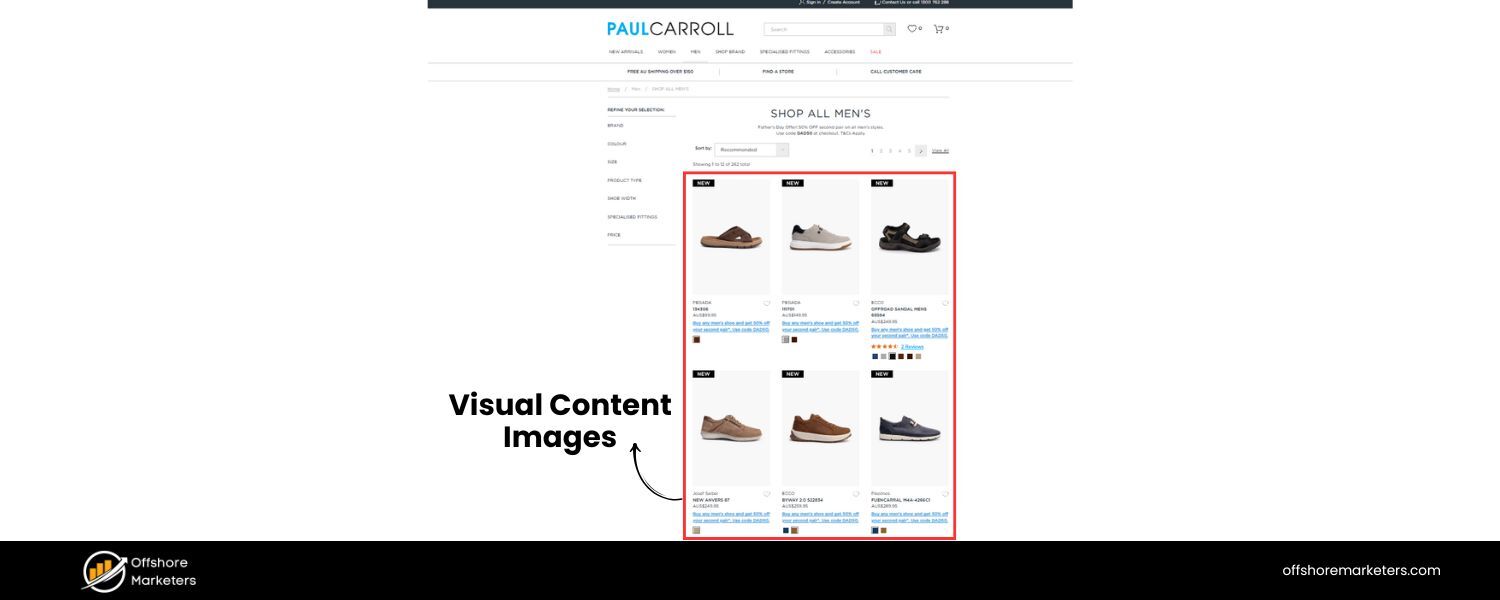Favorite the ECCO OFFROAD sandal via its heart icon
This screenshot has width=1500, height=600.
click(946, 302)
